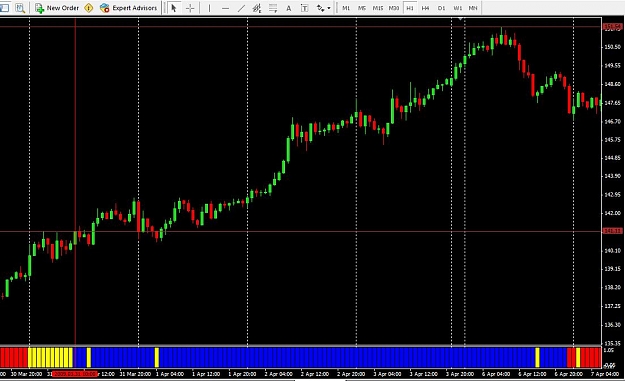Click the red 151.56 price label

coord(612,27)
